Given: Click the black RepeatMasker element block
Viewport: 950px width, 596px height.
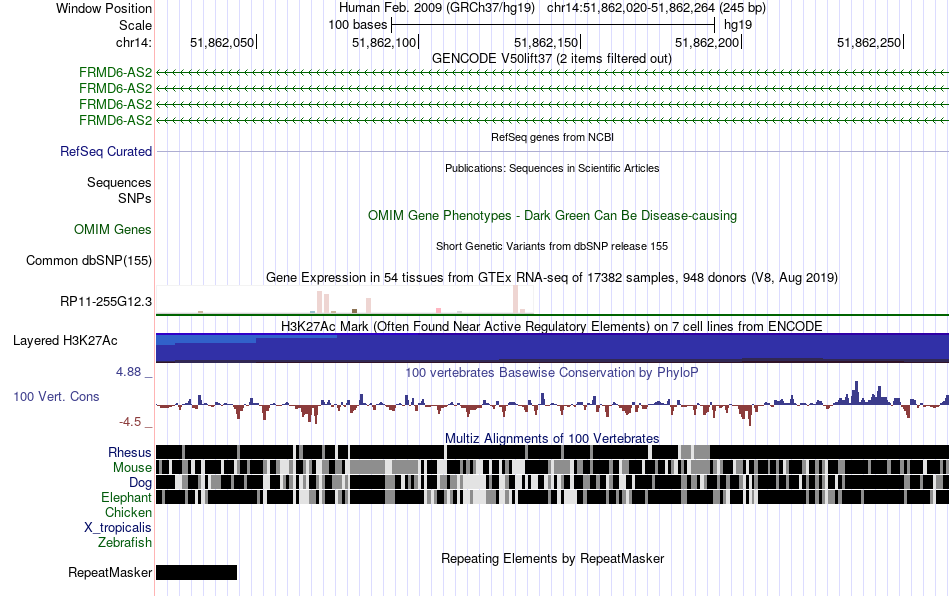Looking at the screenshot, I should pos(196,572).
